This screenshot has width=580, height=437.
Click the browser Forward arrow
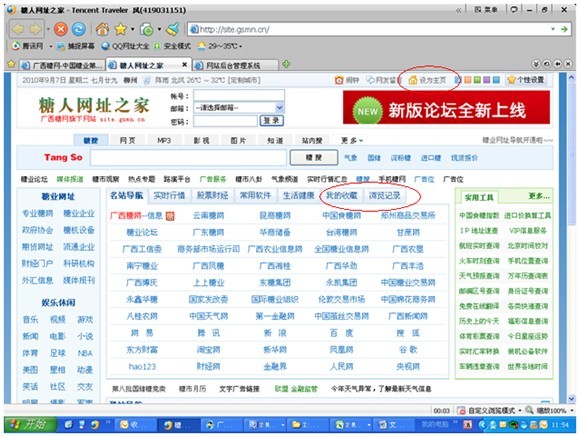35,29
